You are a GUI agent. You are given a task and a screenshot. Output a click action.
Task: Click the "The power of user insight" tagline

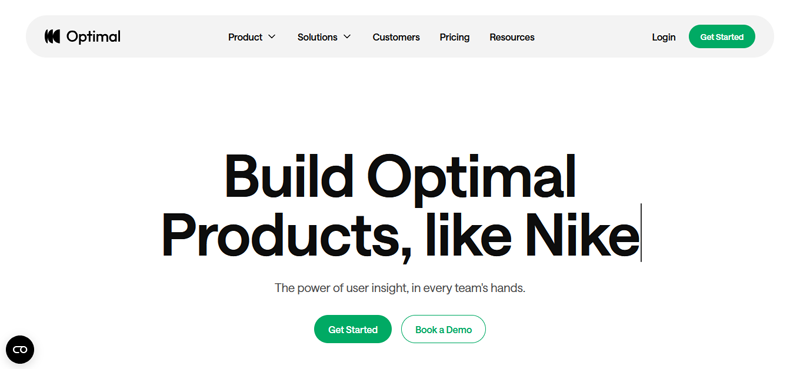pos(400,288)
